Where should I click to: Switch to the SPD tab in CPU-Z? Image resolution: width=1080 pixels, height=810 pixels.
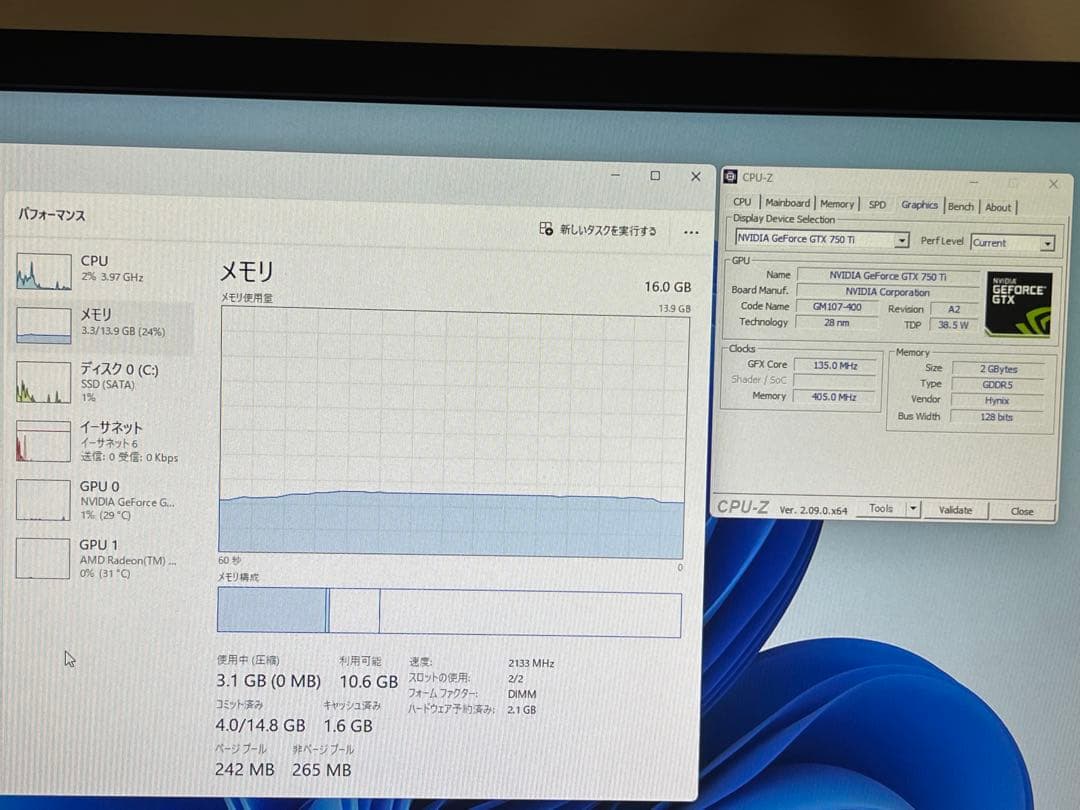point(877,204)
